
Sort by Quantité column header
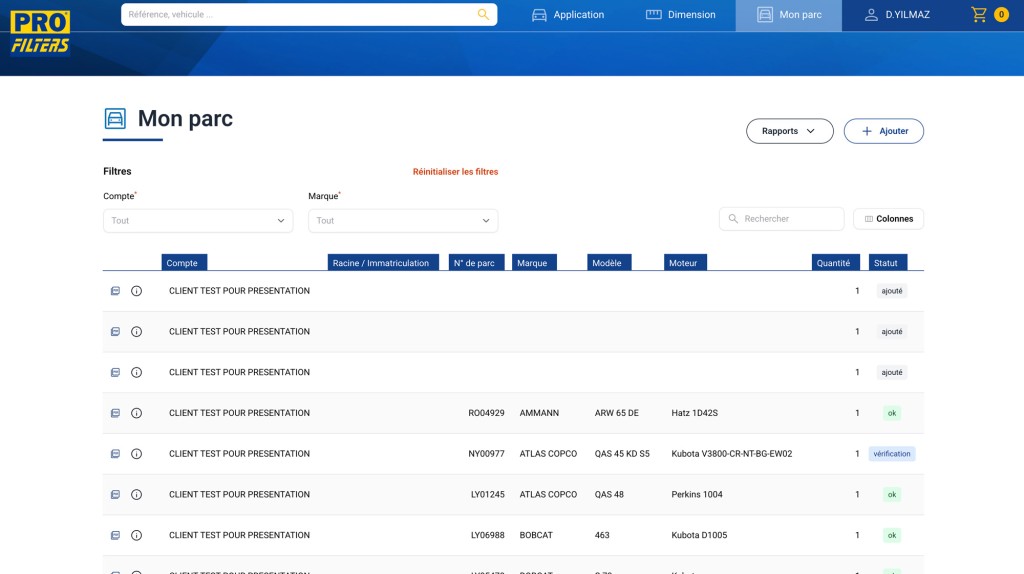[x=835, y=263]
